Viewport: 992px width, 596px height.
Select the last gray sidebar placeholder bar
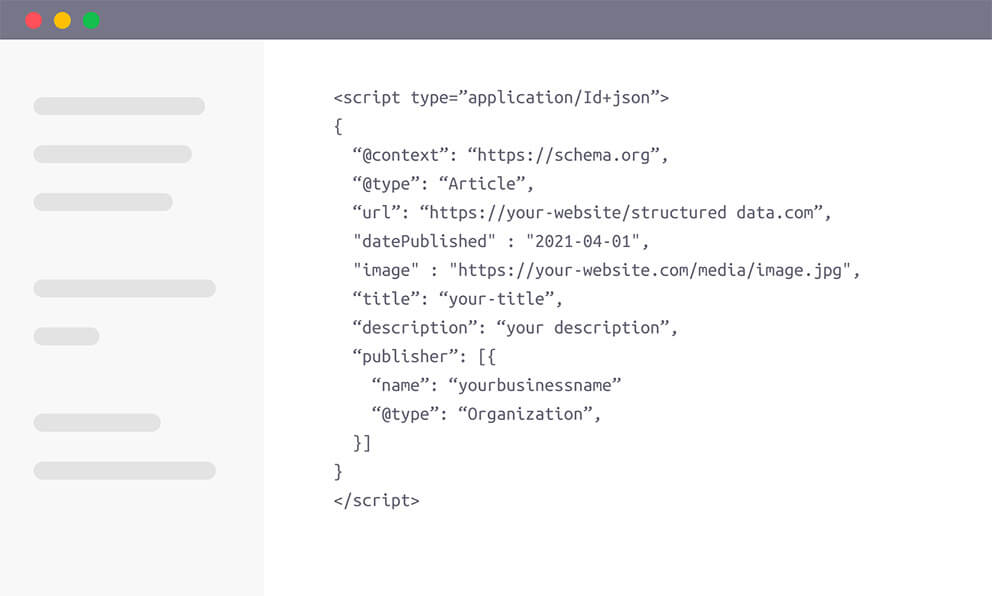tap(125, 471)
